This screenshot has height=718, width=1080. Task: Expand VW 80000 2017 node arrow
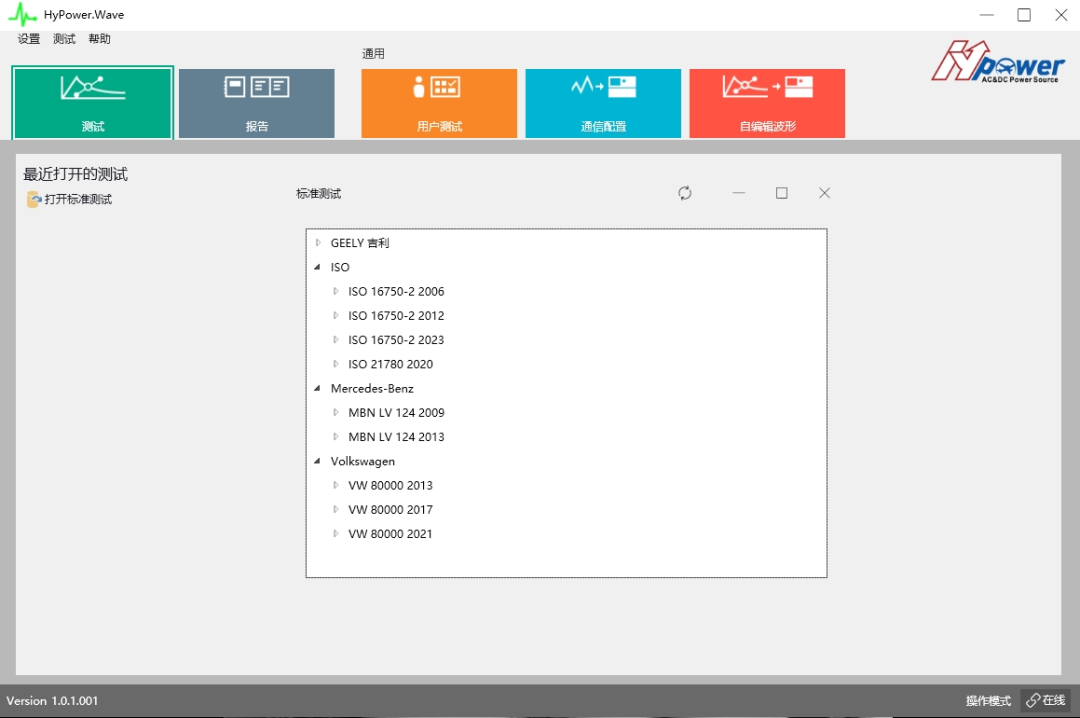pyautogui.click(x=336, y=509)
